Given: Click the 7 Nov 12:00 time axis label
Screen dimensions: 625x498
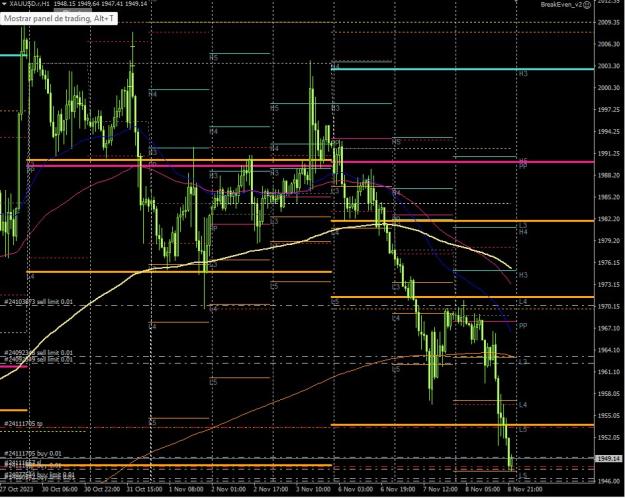Looking at the screenshot, I should 440,489.
